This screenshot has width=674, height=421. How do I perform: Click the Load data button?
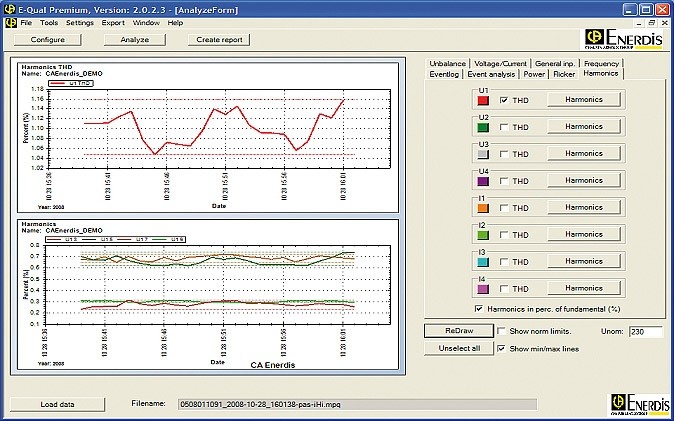point(57,404)
